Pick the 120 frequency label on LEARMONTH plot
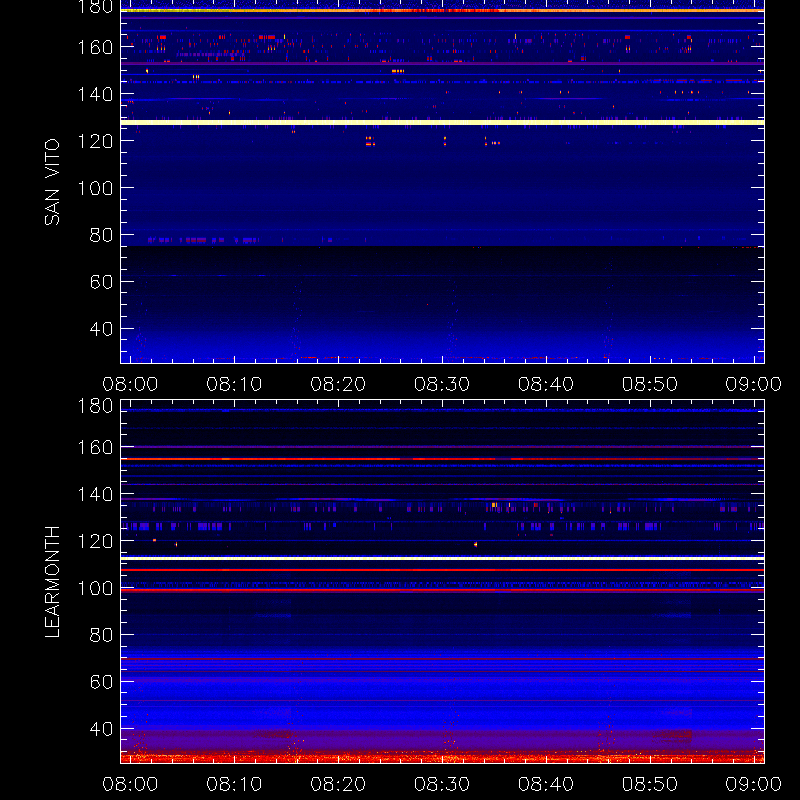Viewport: 800px width, 800px height. tap(95, 541)
